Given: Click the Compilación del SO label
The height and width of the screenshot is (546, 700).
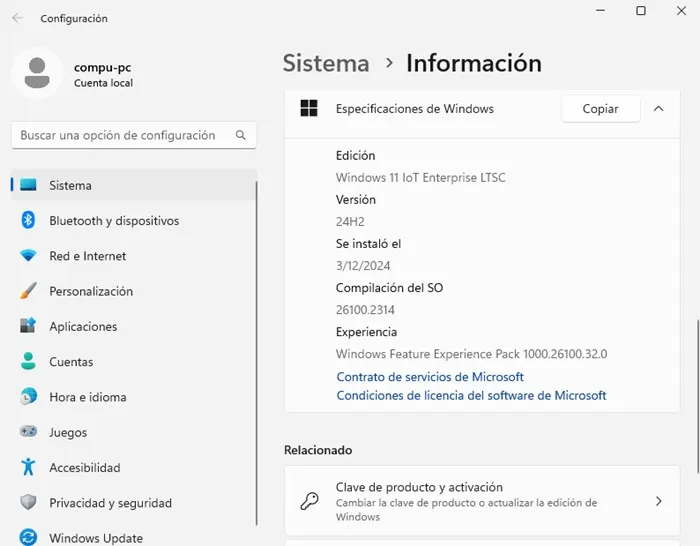Looking at the screenshot, I should coord(389,288).
